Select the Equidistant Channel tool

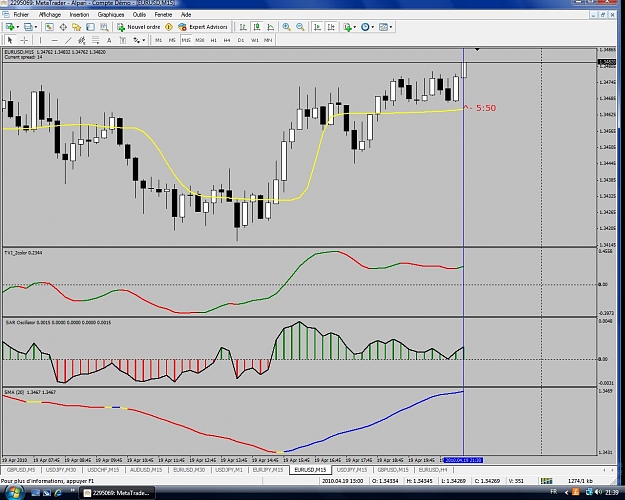[x=82, y=40]
